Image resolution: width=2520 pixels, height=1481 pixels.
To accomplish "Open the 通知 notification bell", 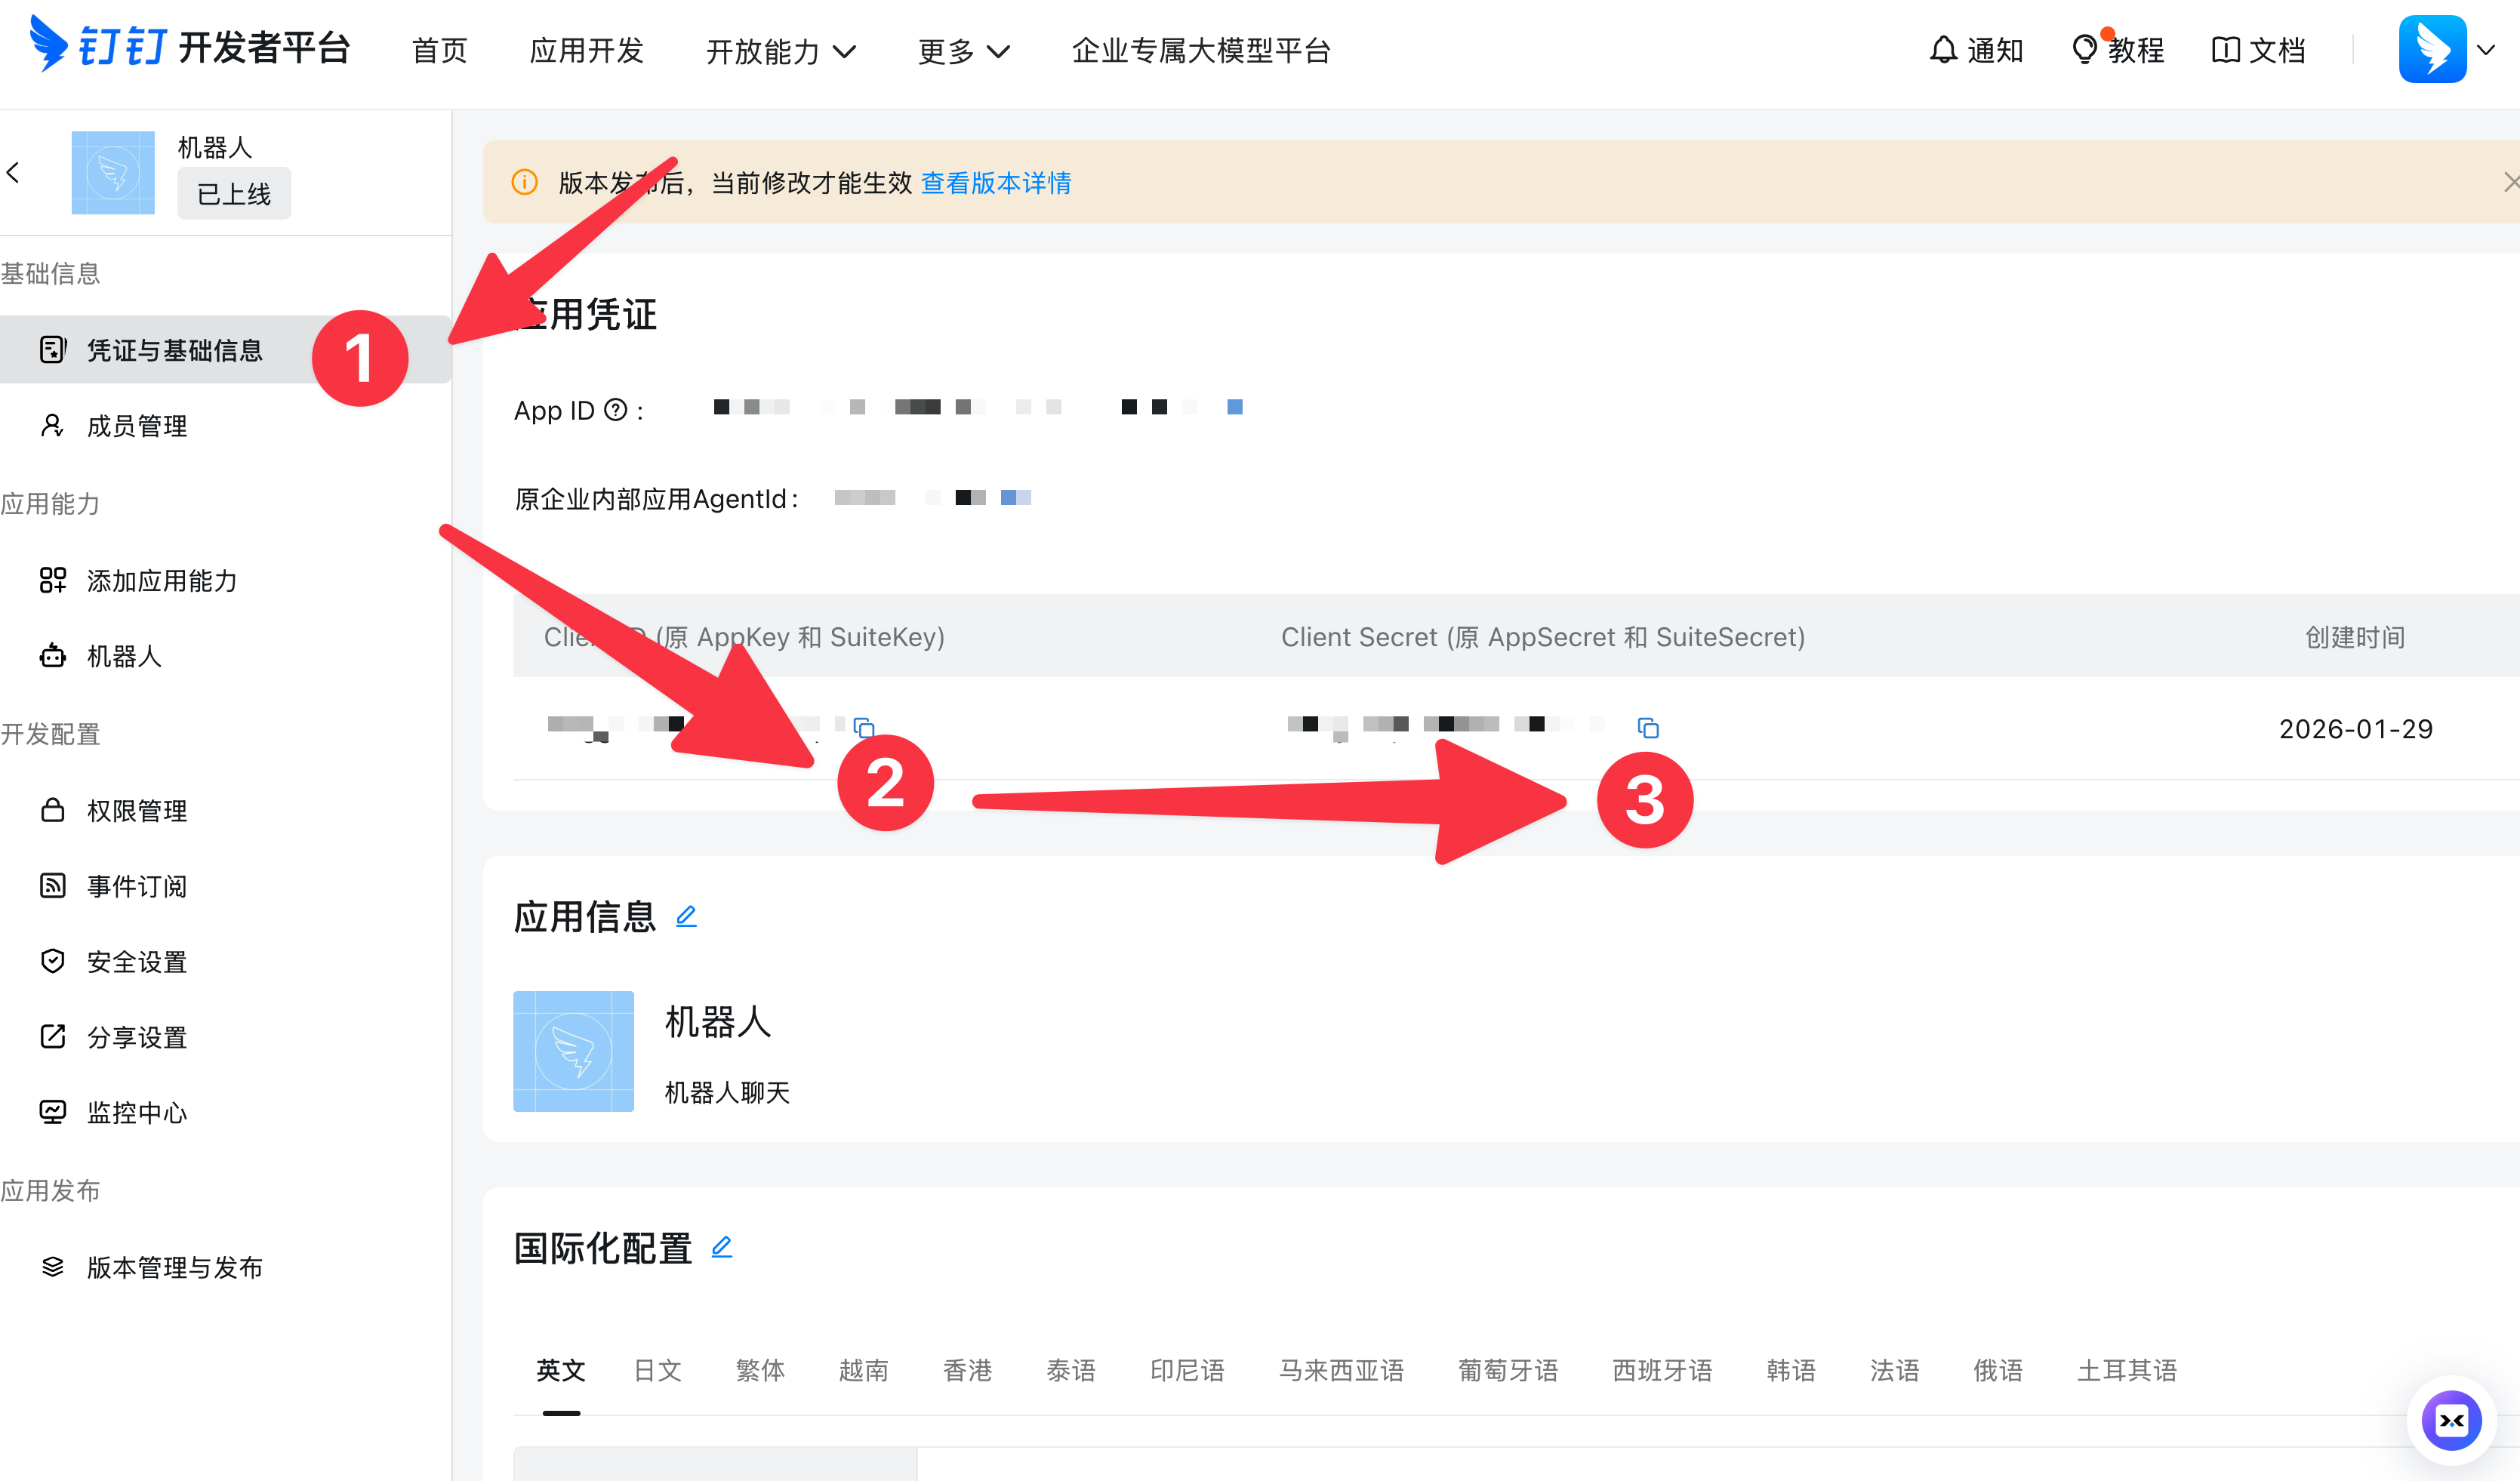I will coord(1975,49).
